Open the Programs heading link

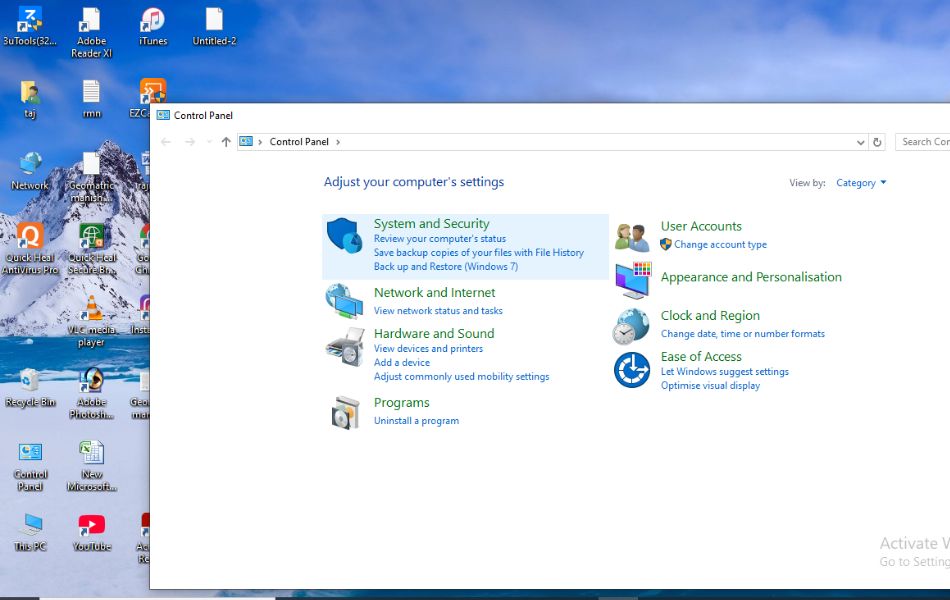(x=402, y=403)
